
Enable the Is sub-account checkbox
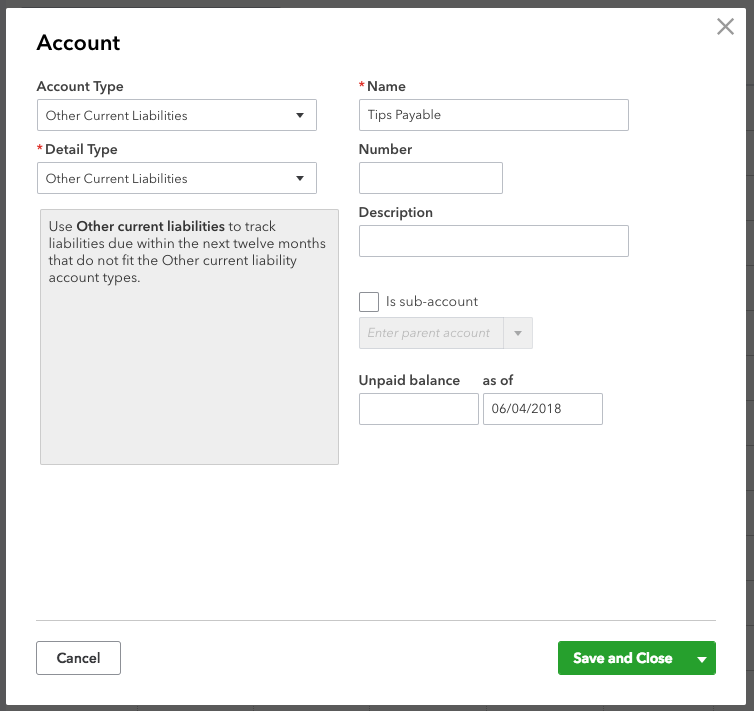(369, 302)
